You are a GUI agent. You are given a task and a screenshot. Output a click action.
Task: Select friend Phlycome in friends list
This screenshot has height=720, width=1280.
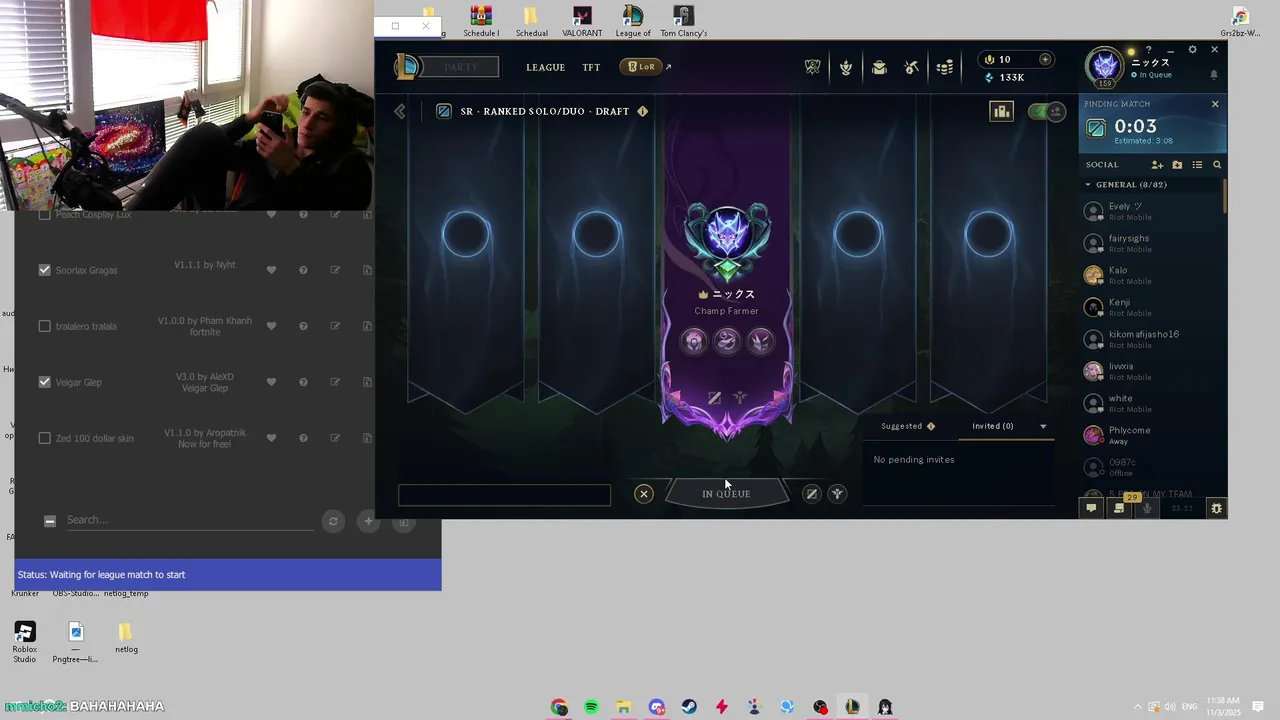point(1152,435)
